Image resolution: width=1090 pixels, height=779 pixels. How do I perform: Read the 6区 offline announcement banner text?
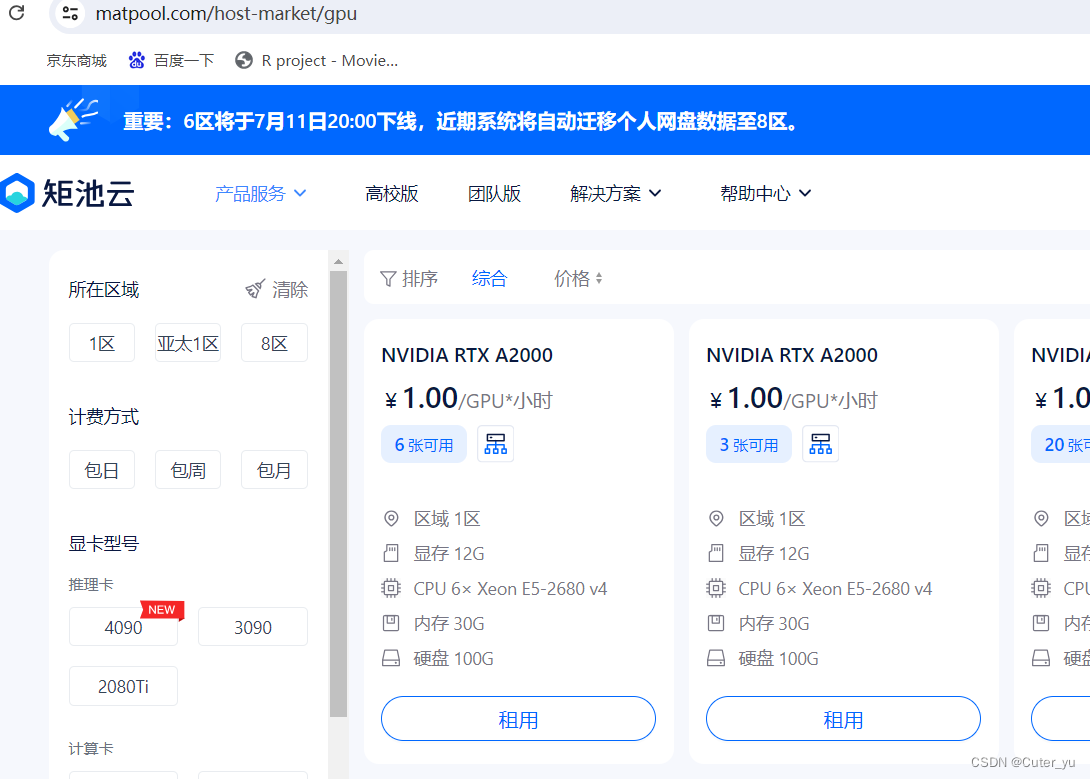coord(461,122)
